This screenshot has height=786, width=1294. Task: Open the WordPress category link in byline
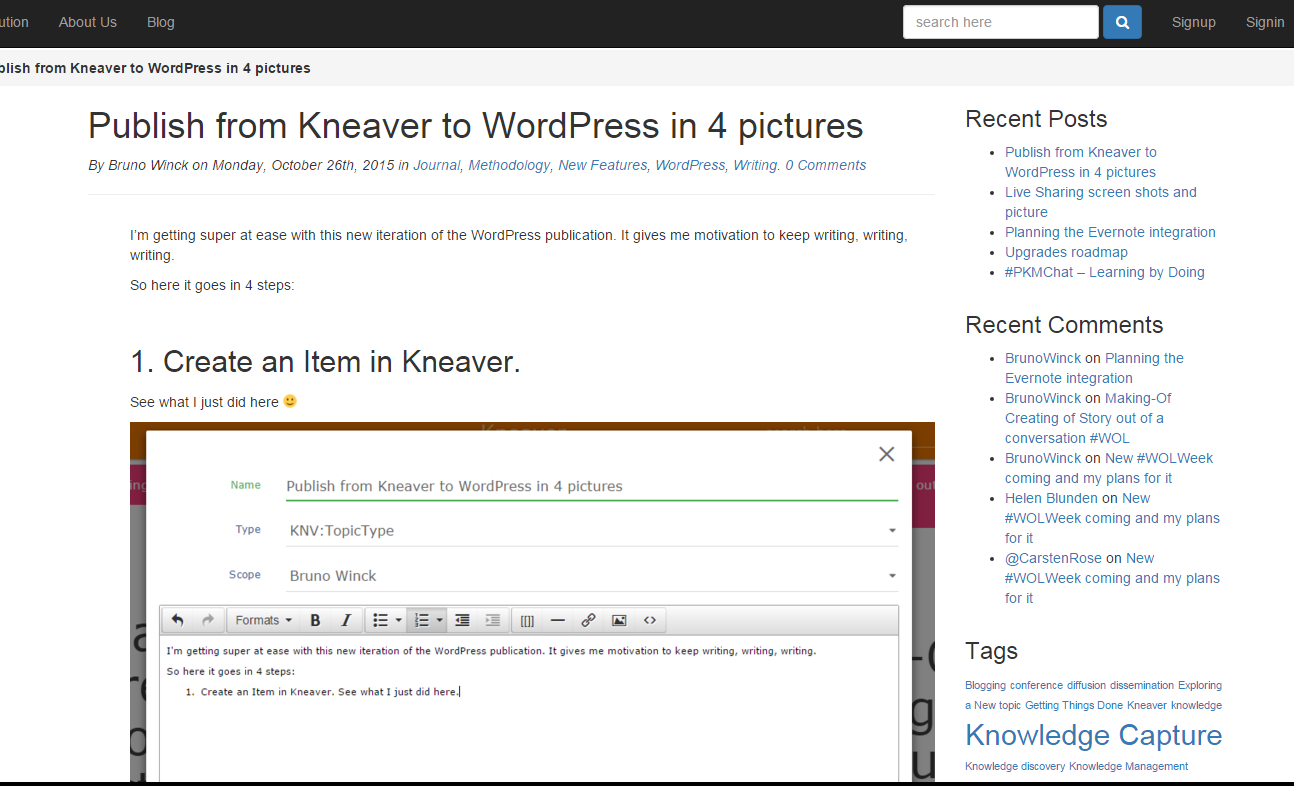click(690, 165)
